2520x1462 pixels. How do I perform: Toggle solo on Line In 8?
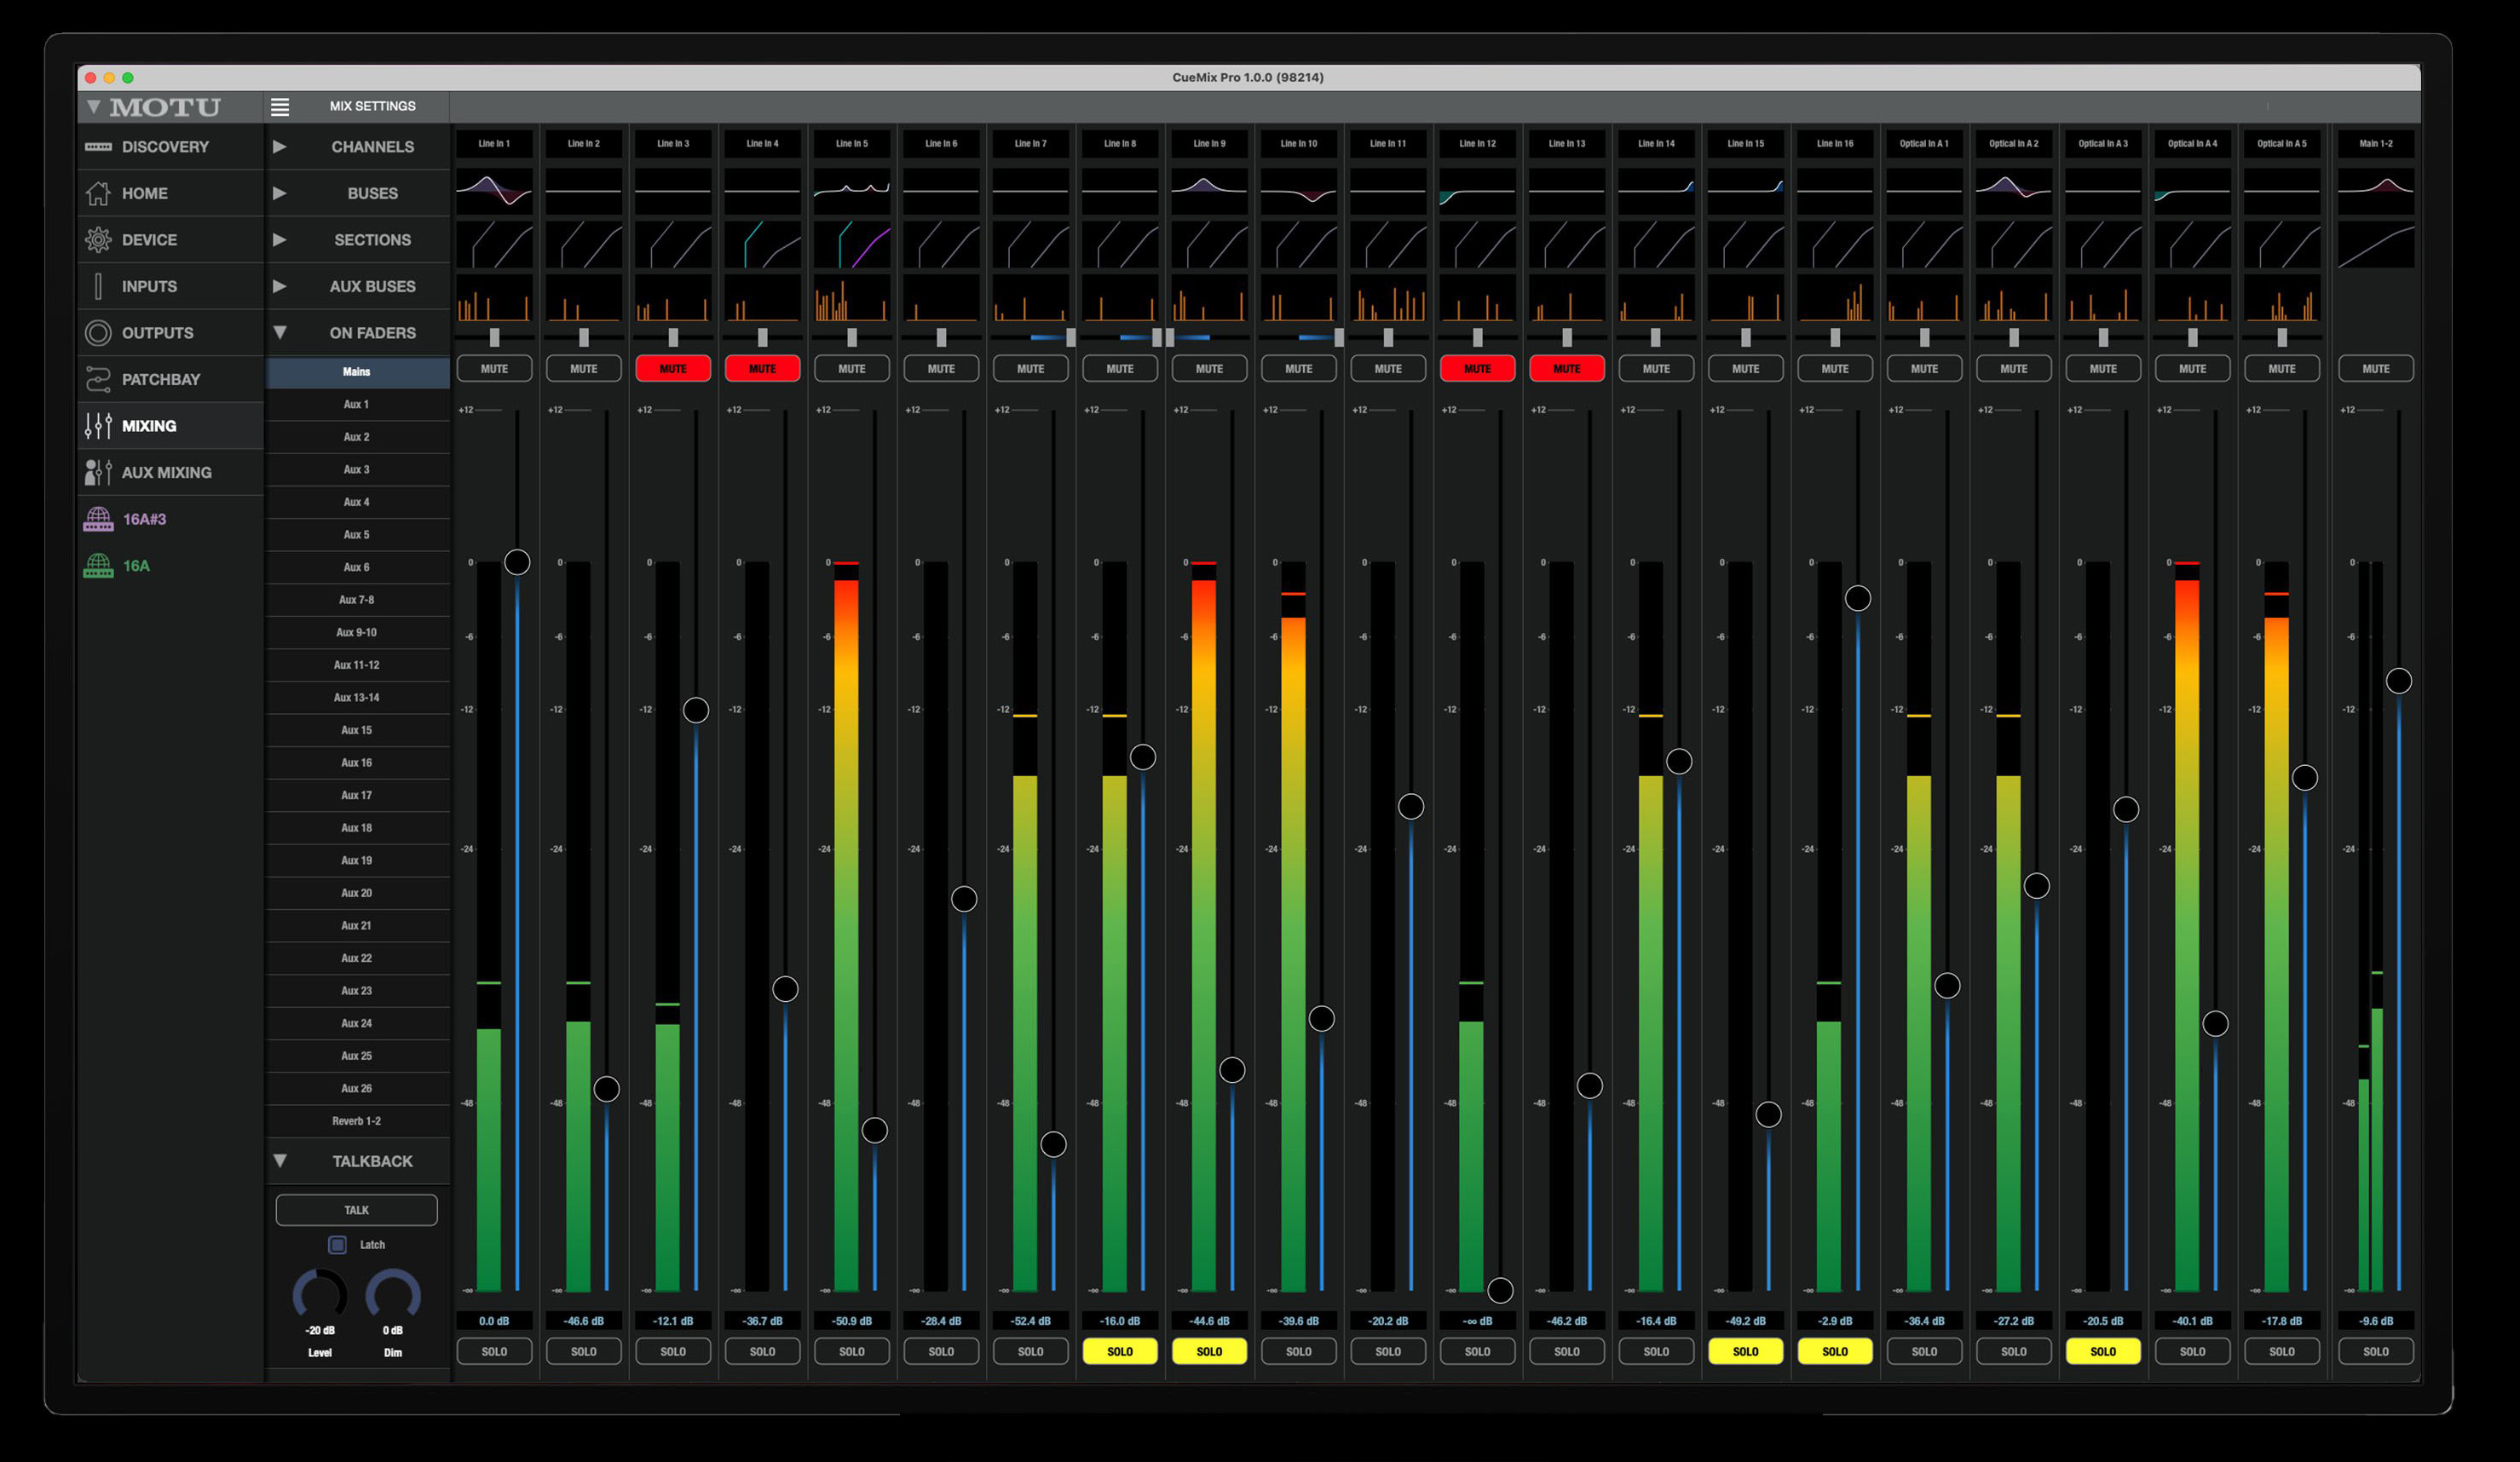pos(1119,1351)
